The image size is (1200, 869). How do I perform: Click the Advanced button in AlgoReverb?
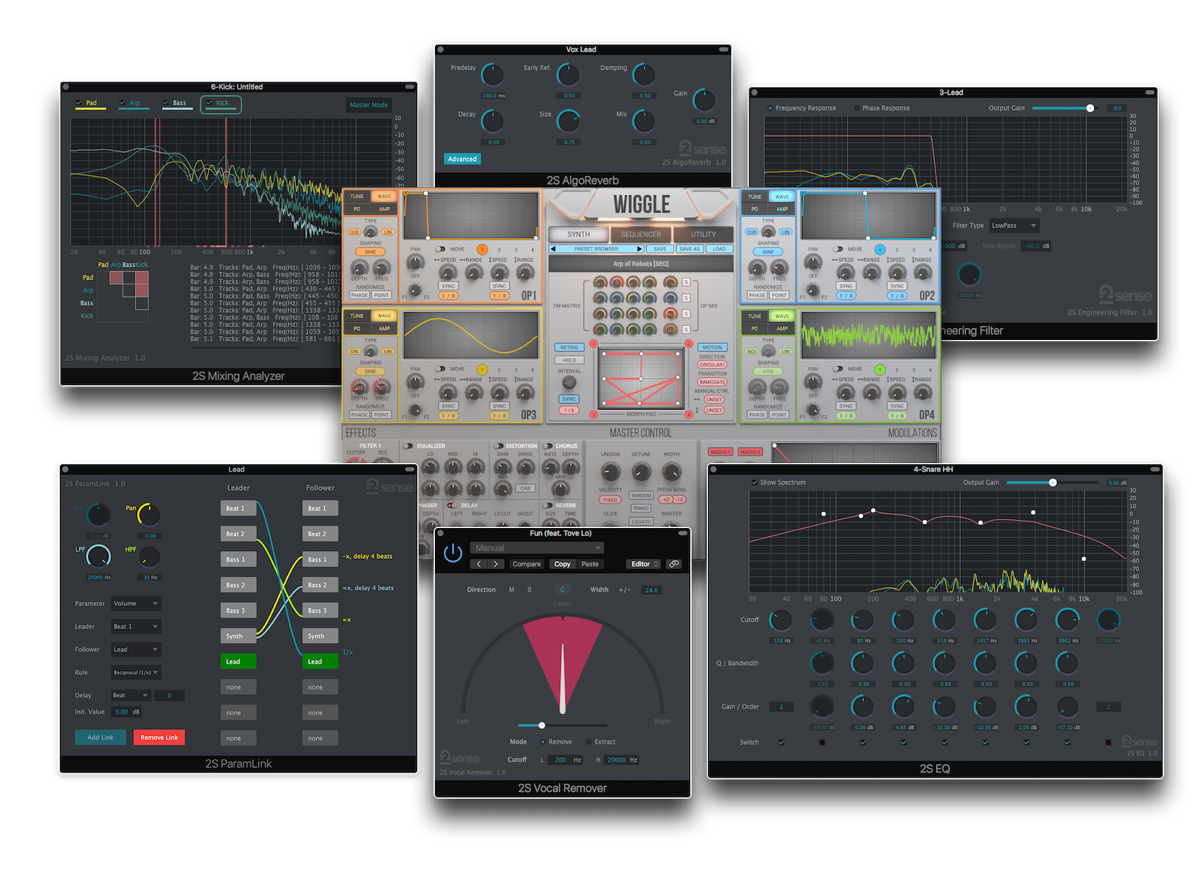click(462, 158)
